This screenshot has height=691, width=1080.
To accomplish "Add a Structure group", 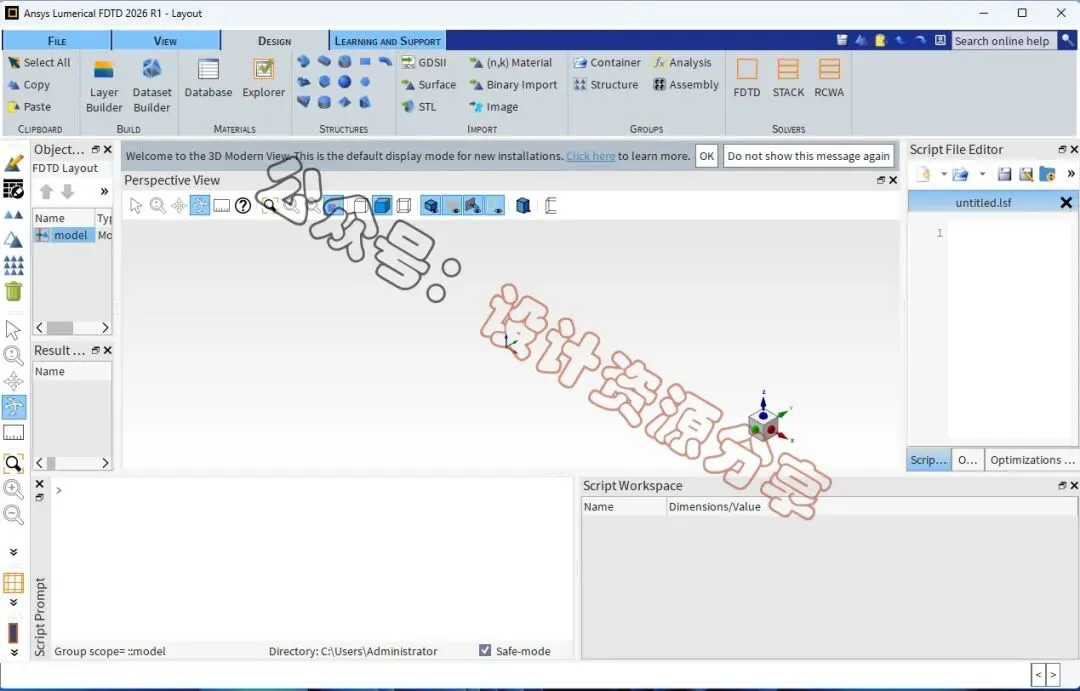I will coord(605,85).
